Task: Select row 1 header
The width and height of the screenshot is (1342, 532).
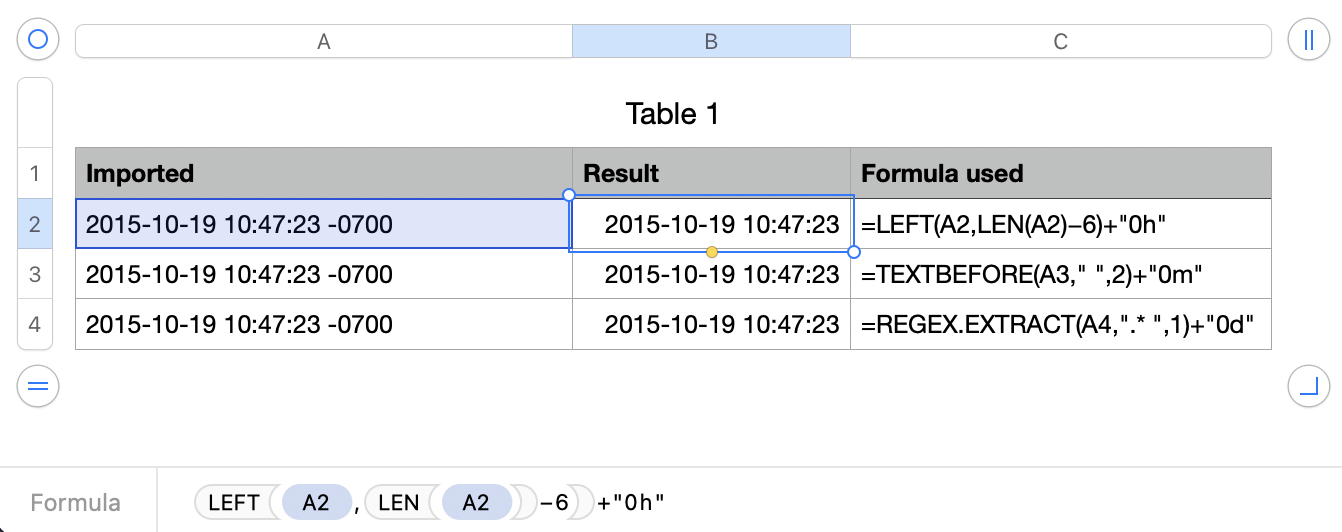Action: 35,173
